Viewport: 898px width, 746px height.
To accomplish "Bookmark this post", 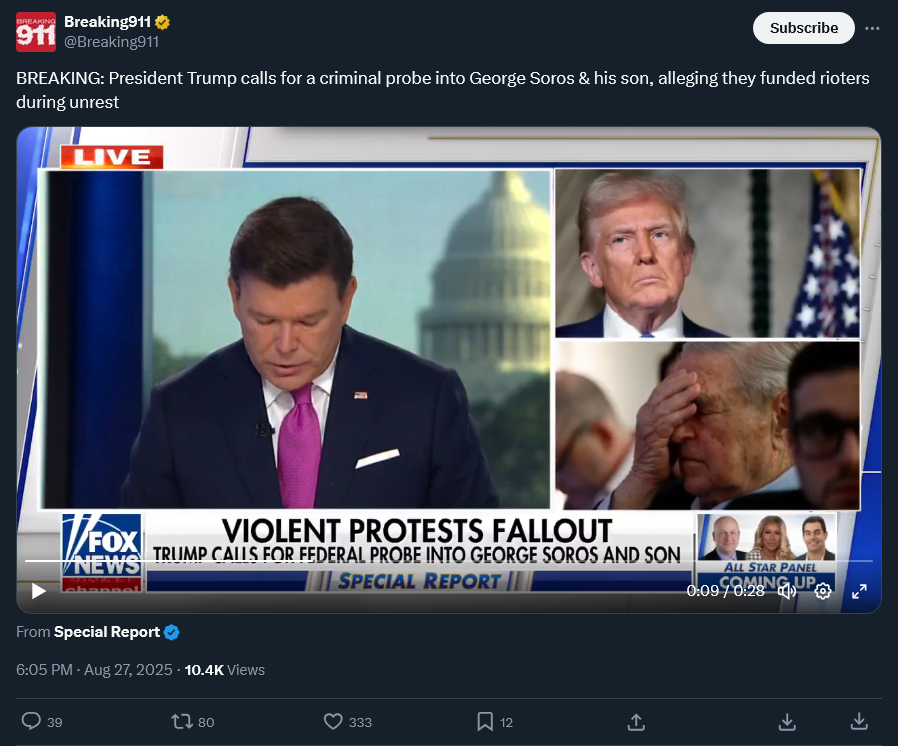I will (x=485, y=721).
